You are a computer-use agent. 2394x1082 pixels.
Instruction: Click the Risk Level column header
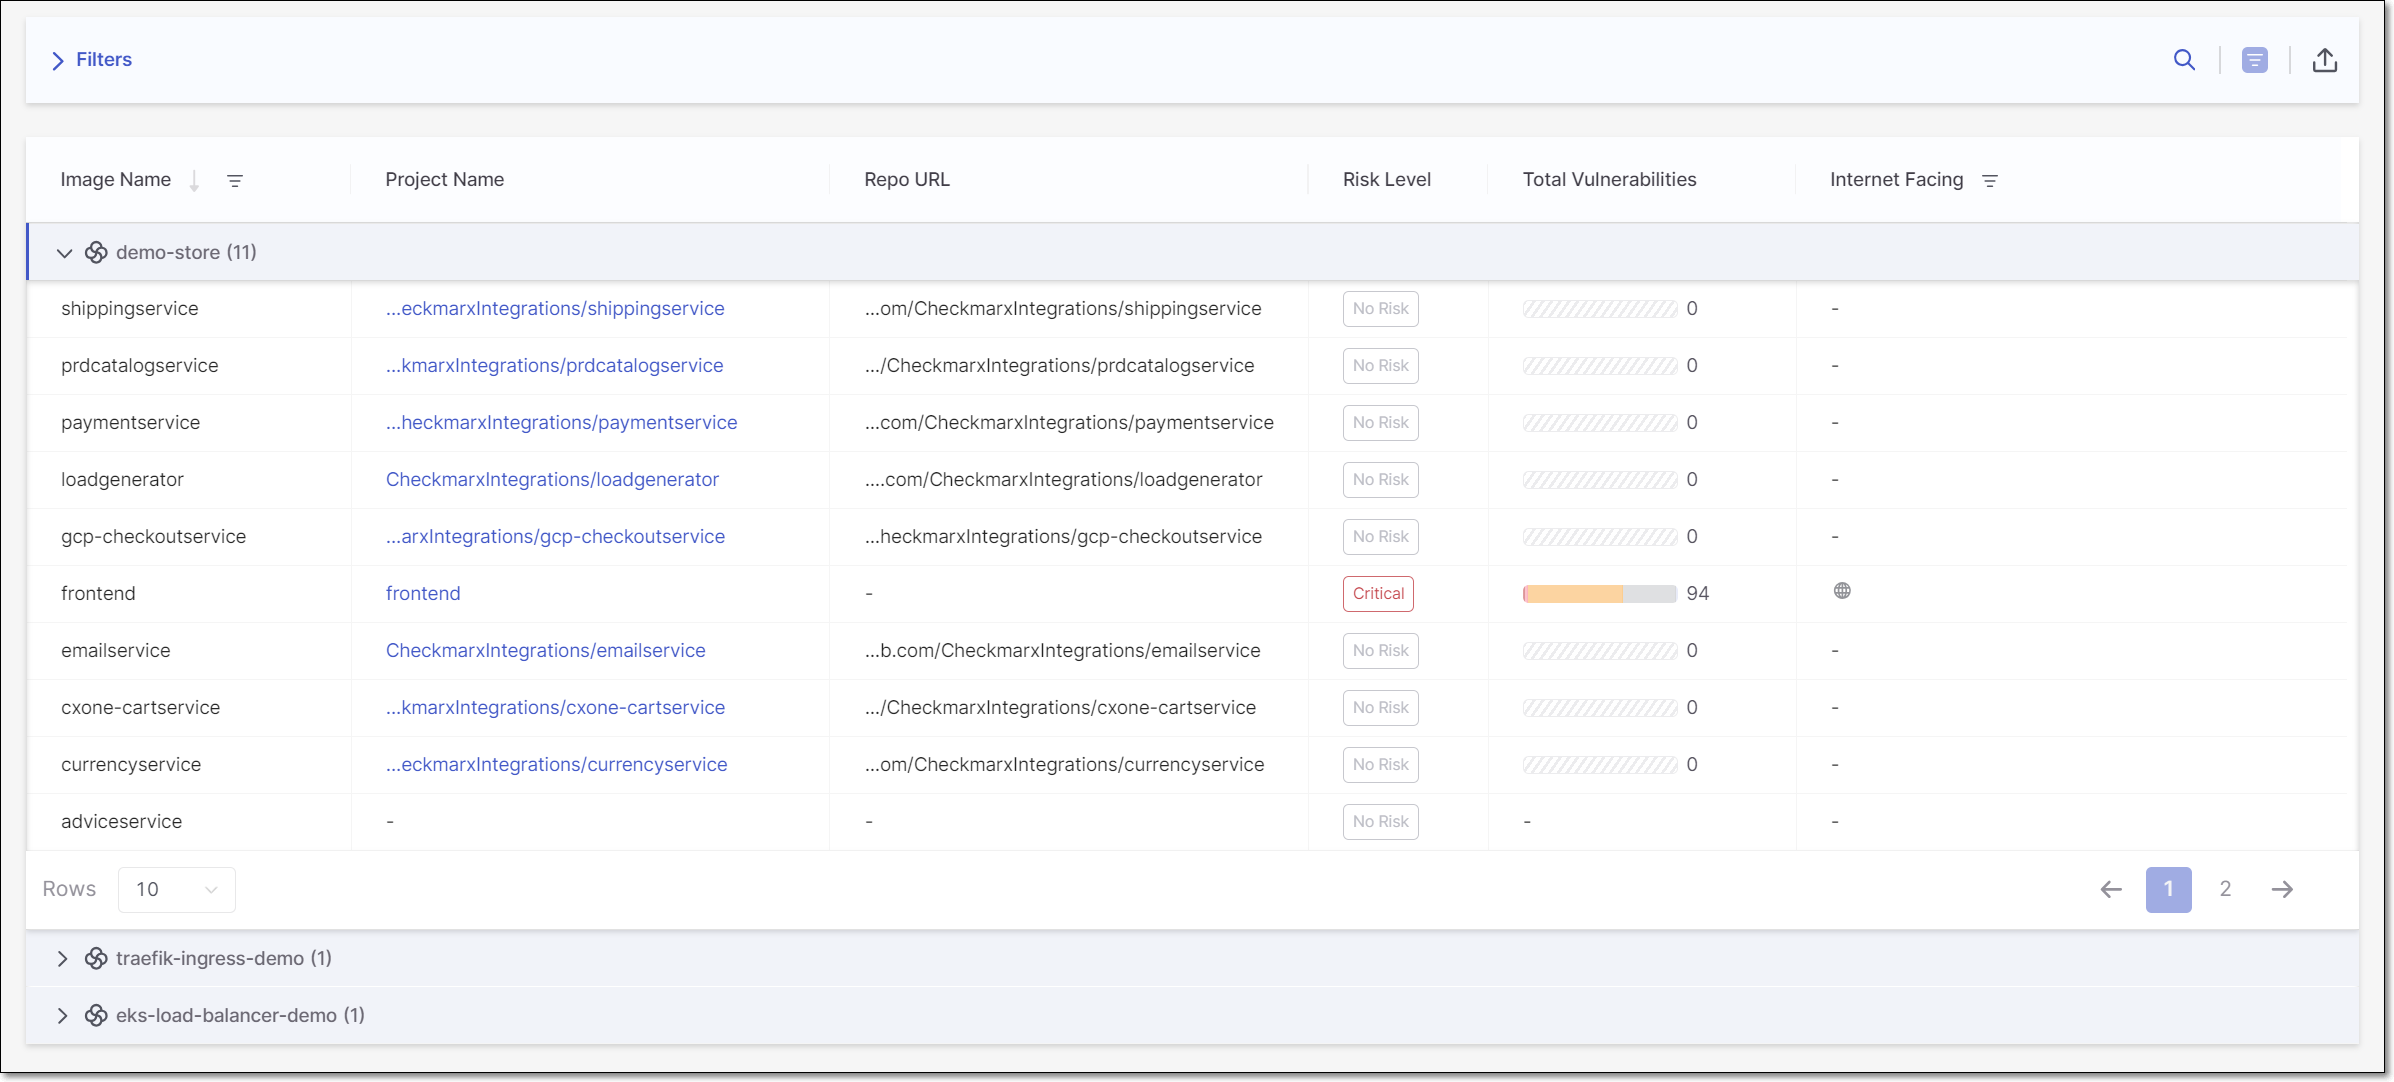click(1386, 180)
